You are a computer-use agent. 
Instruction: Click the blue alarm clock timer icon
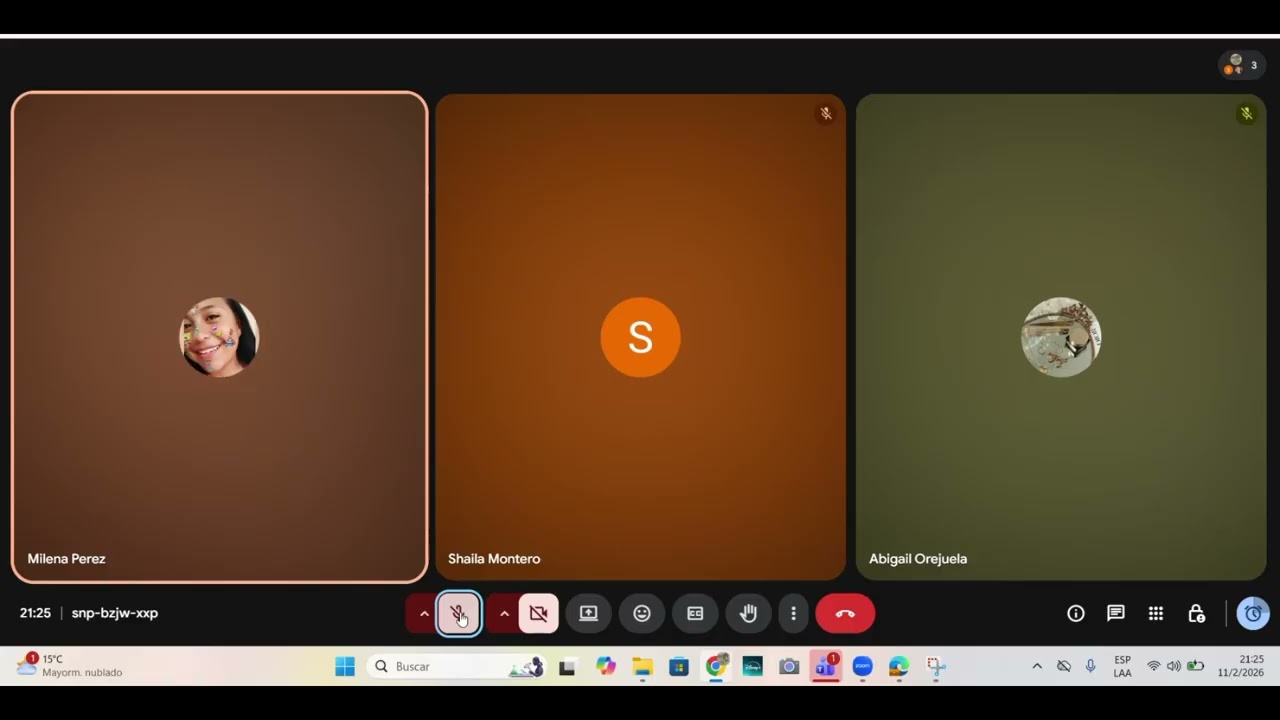point(1253,614)
